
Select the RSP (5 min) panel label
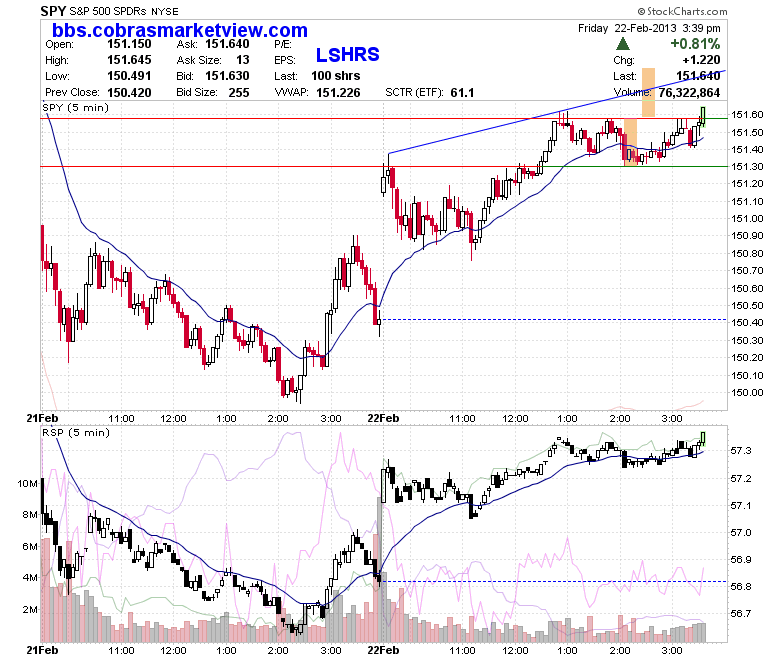point(76,432)
